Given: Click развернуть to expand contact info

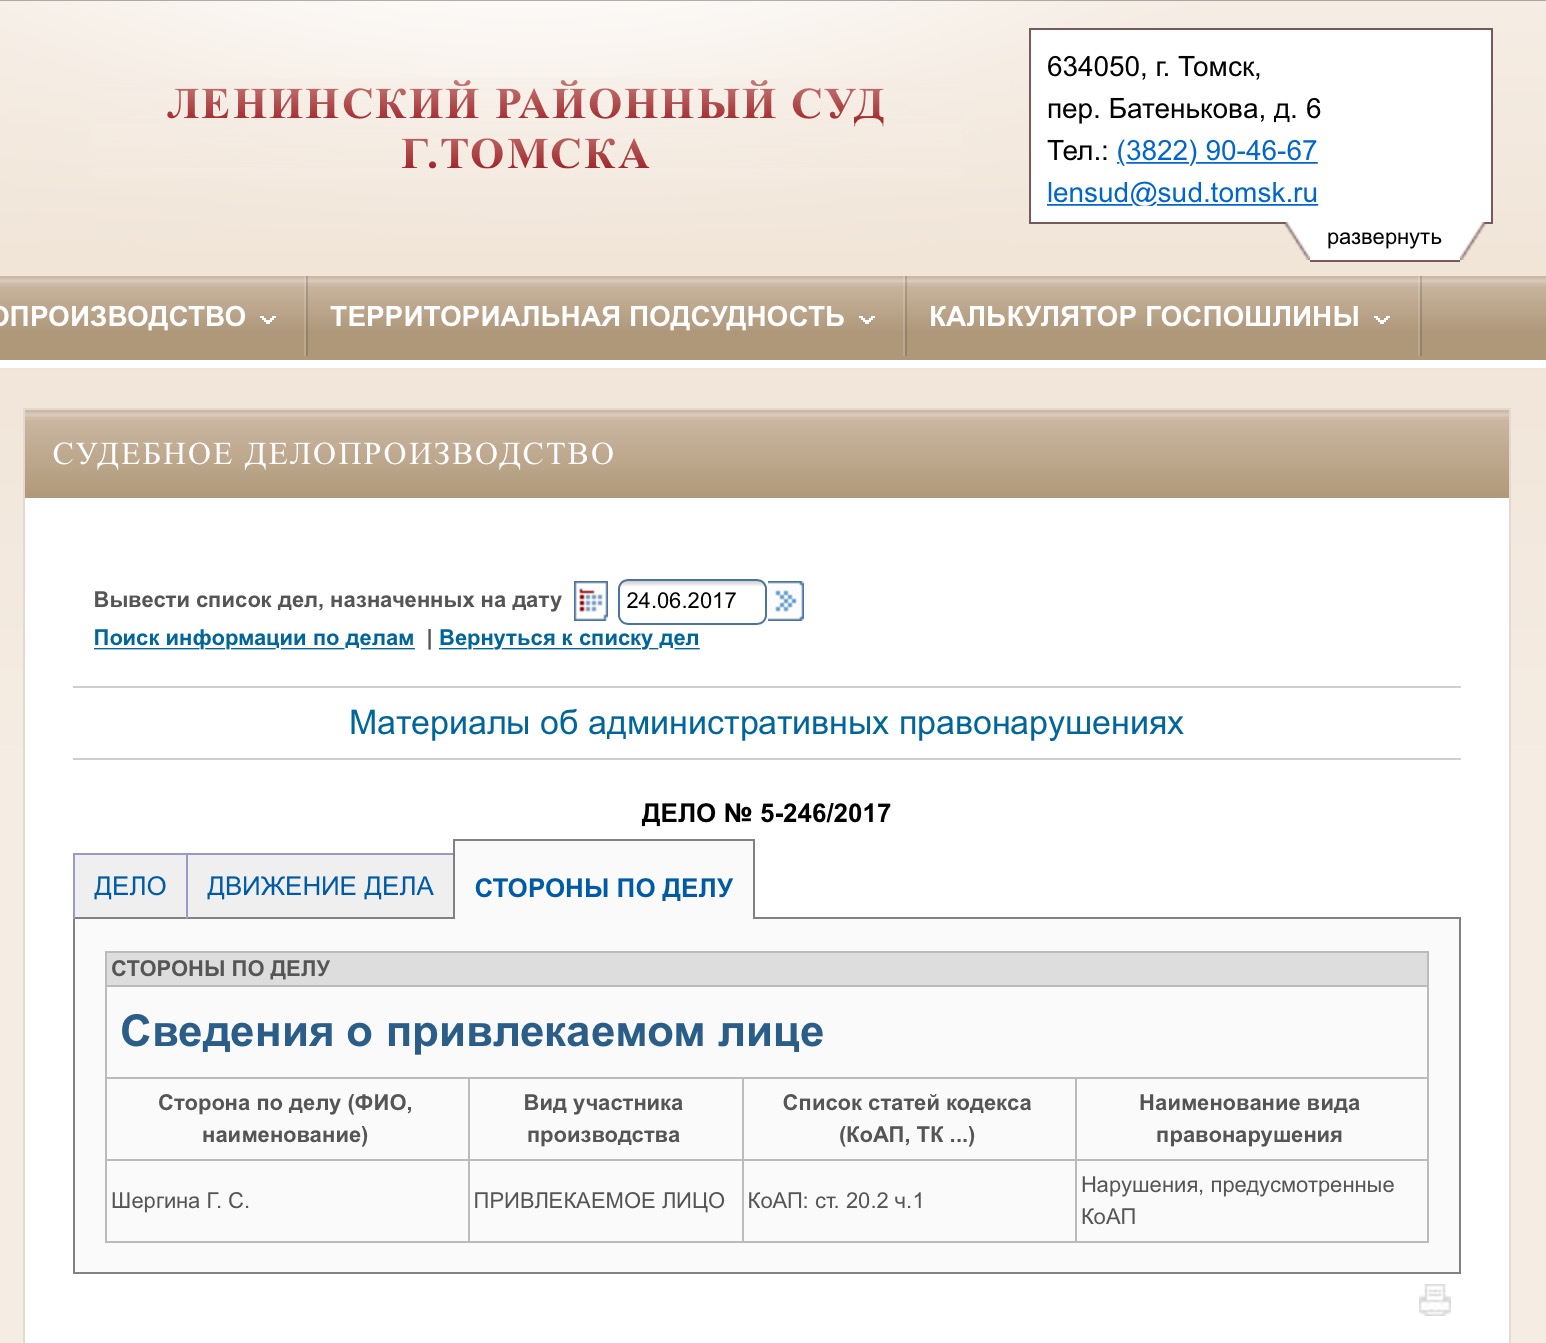Looking at the screenshot, I should (1384, 238).
